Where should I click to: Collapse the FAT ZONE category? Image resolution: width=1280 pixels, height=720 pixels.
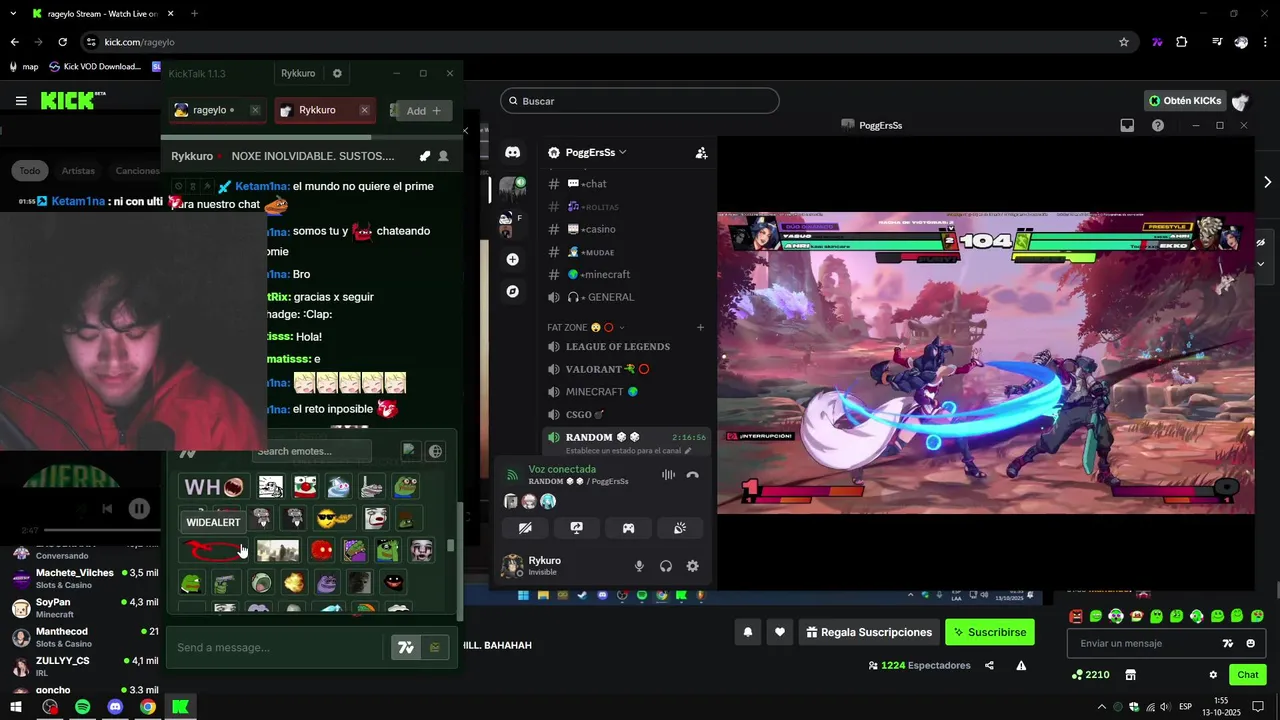[585, 327]
